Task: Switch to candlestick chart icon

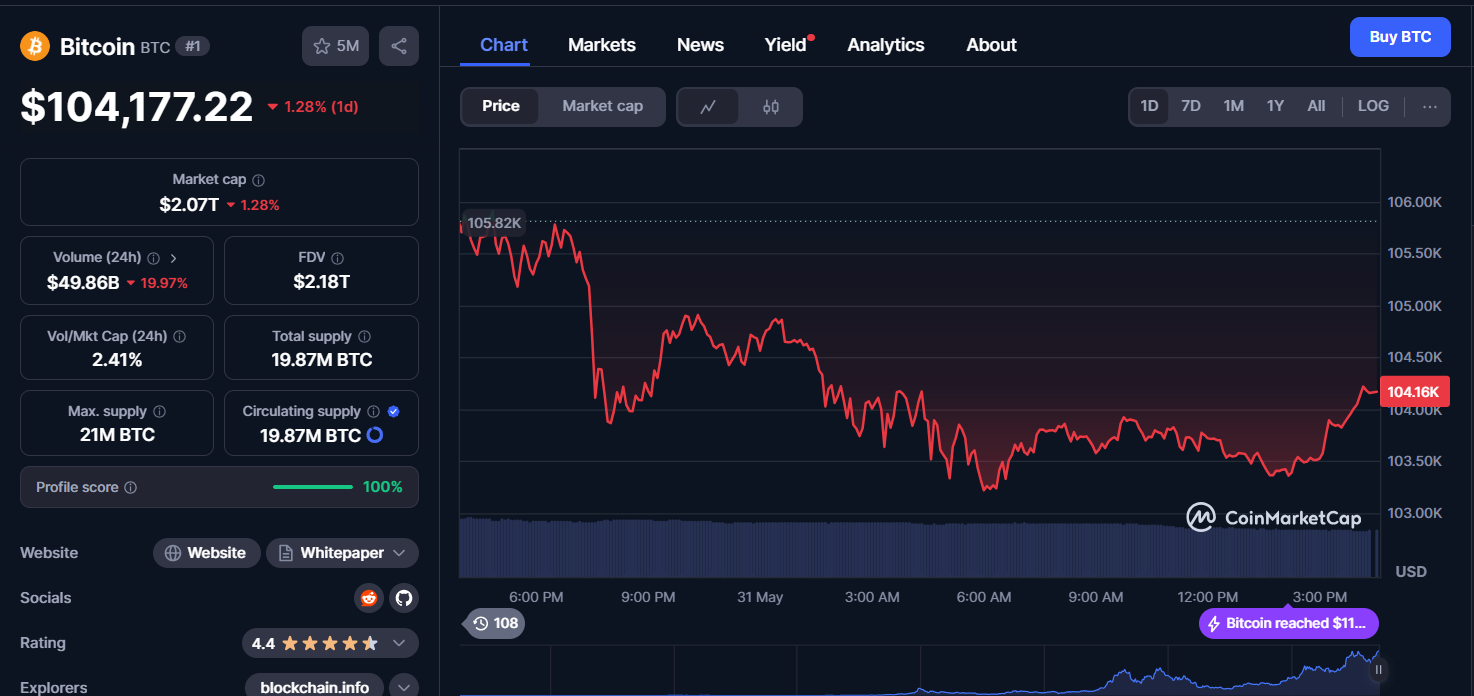Action: [x=771, y=107]
